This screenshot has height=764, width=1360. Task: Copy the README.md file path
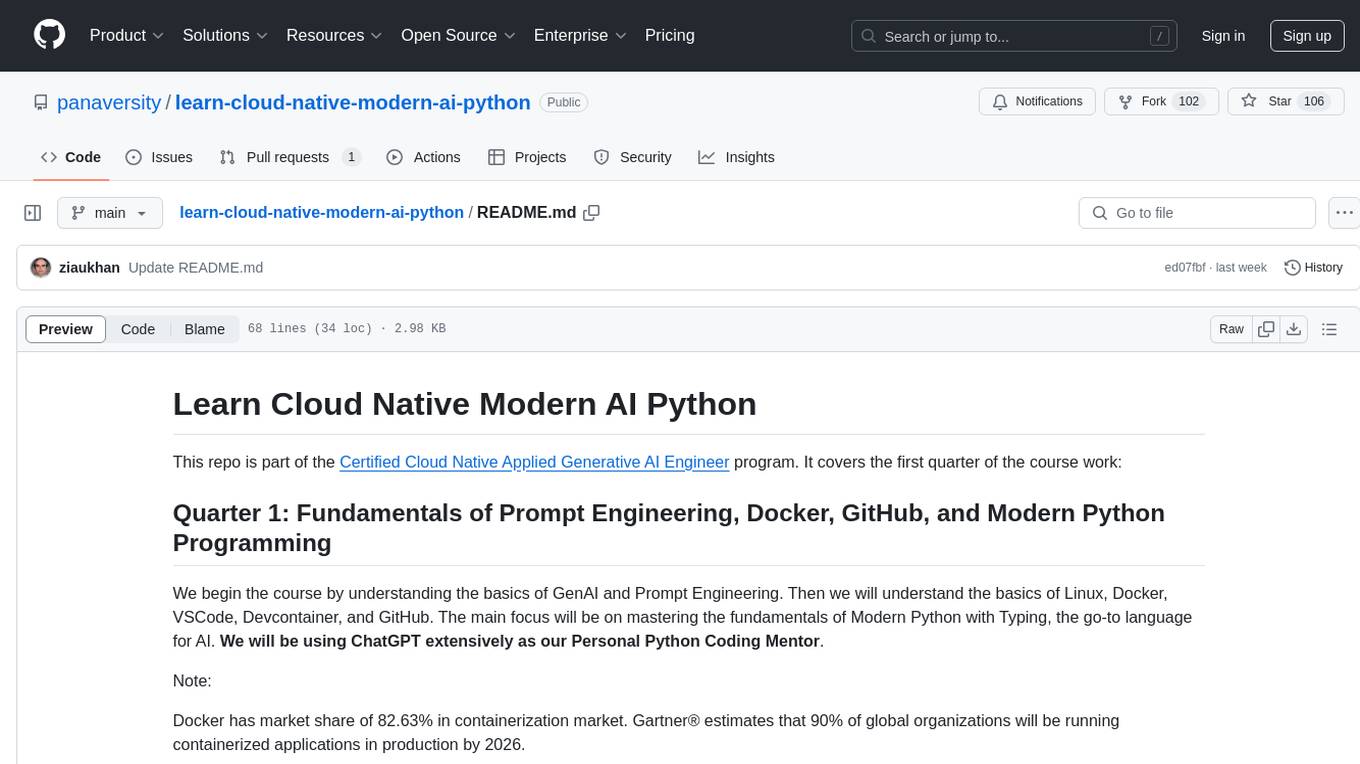tap(591, 213)
